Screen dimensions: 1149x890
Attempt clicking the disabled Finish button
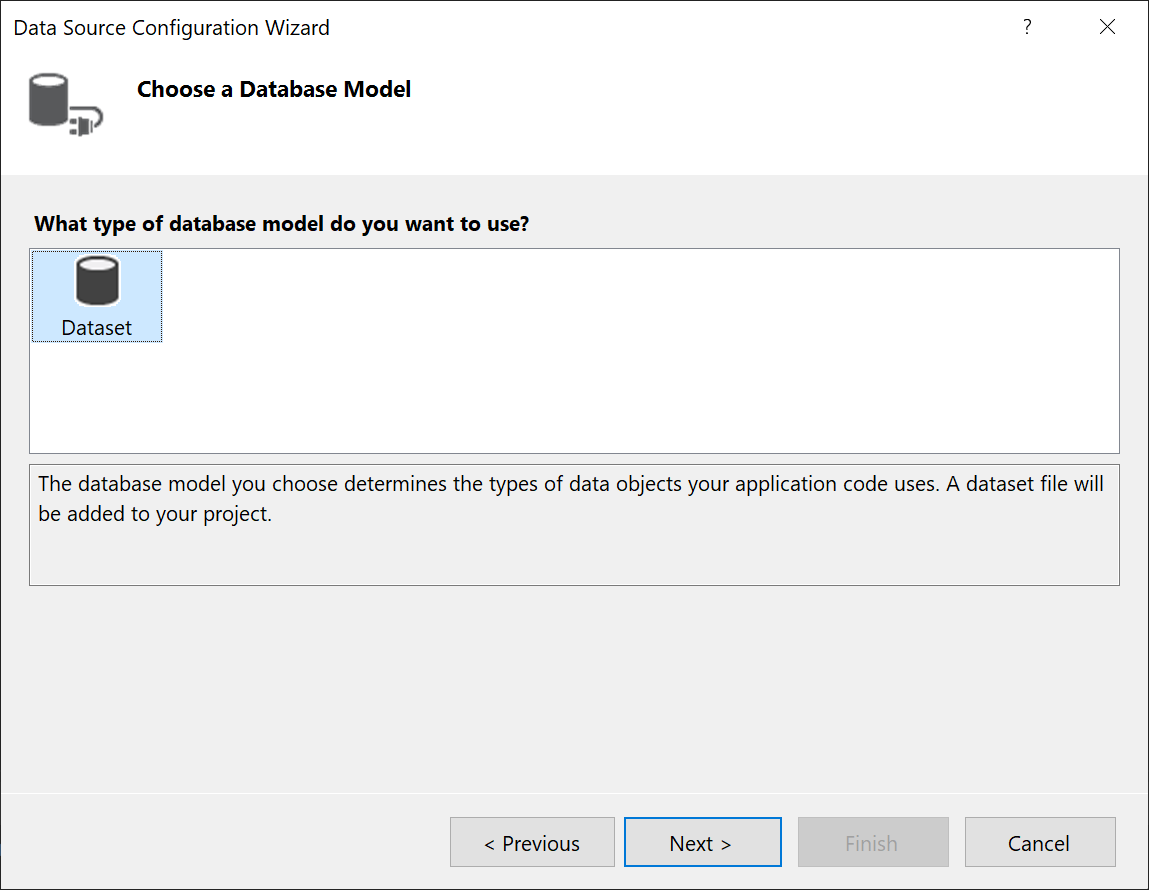point(872,842)
